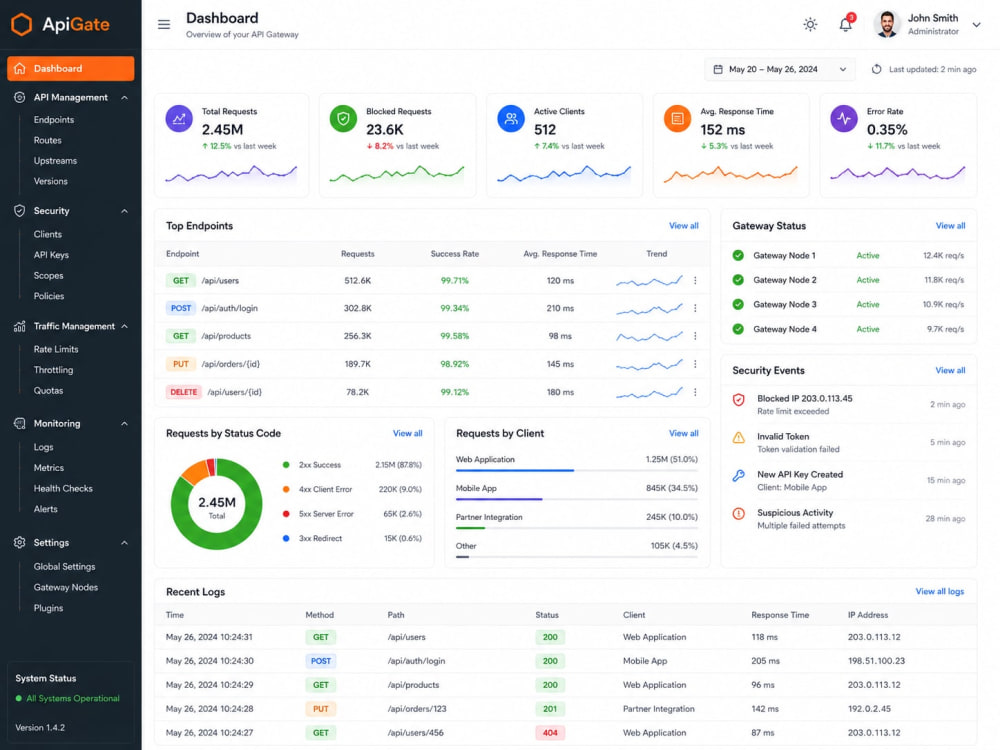Click Gateway Node 1 green check icon

pyautogui.click(x=738, y=256)
